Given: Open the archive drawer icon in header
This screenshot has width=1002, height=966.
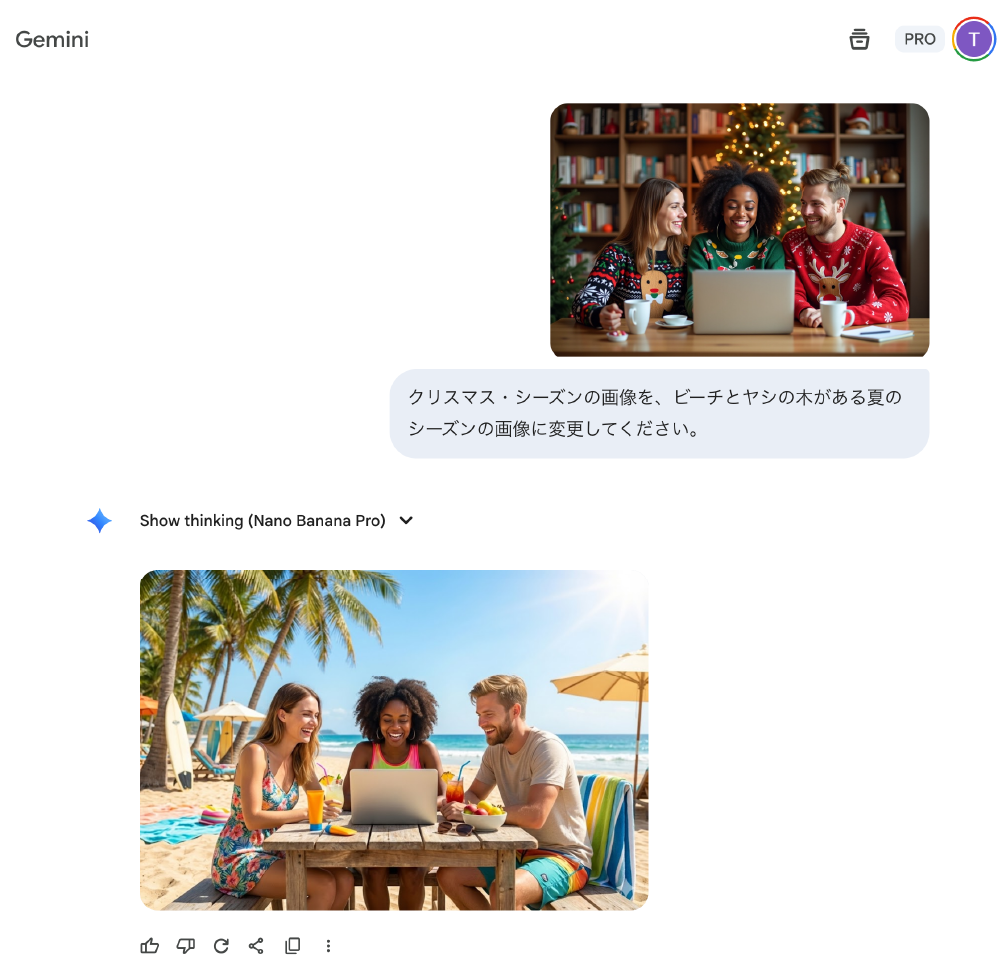Looking at the screenshot, I should [859, 40].
